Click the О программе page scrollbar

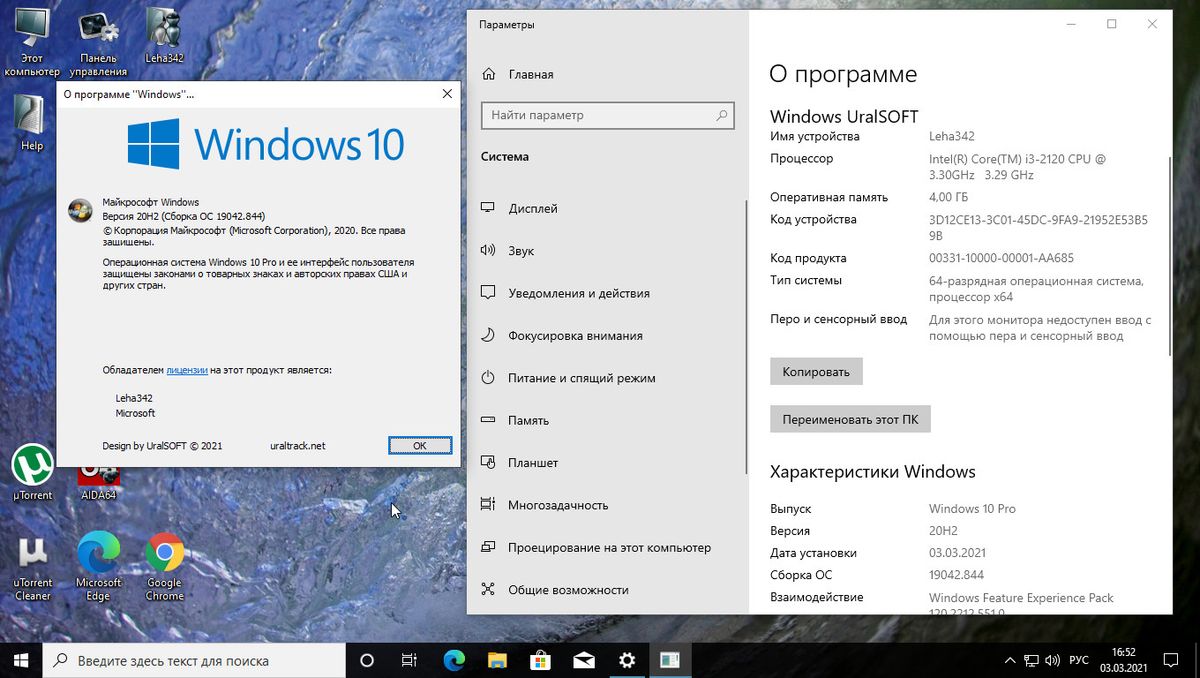pyautogui.click(x=1169, y=255)
